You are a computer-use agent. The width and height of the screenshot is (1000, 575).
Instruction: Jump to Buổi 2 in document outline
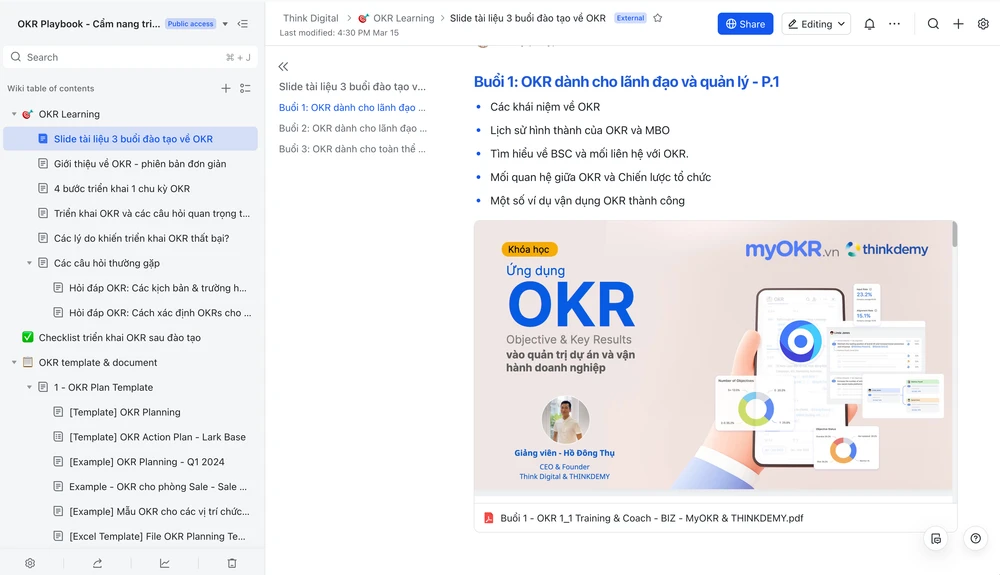coord(352,128)
